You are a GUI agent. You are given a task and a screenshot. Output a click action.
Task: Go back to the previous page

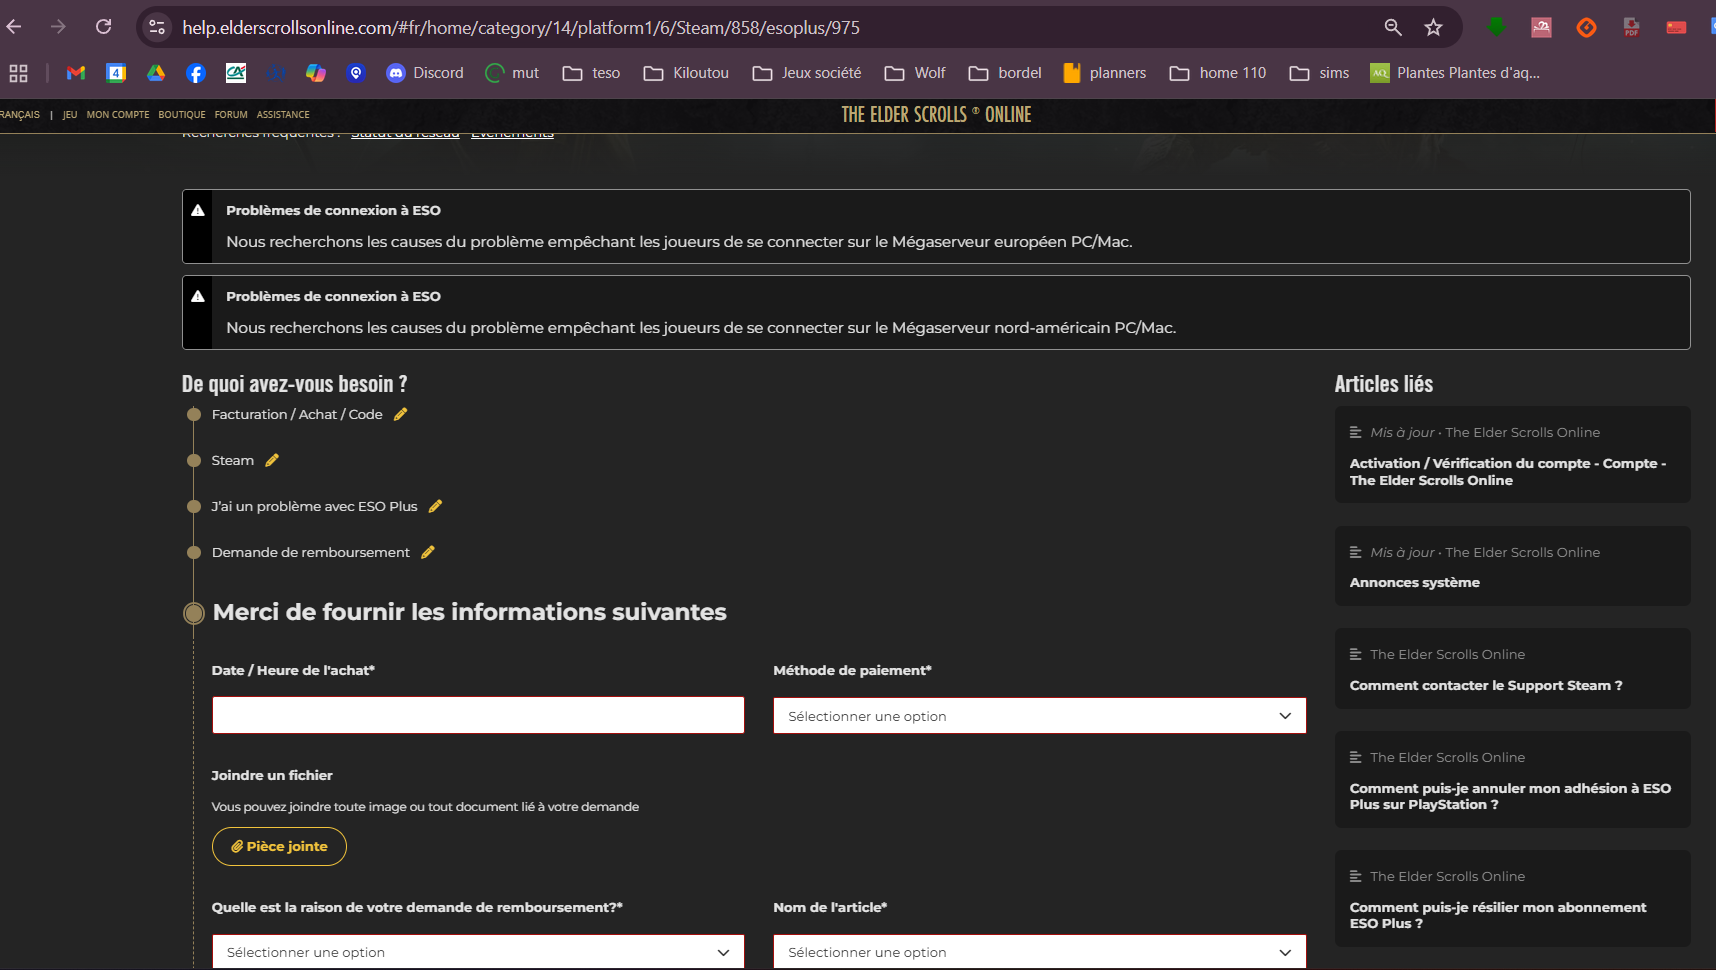14,27
